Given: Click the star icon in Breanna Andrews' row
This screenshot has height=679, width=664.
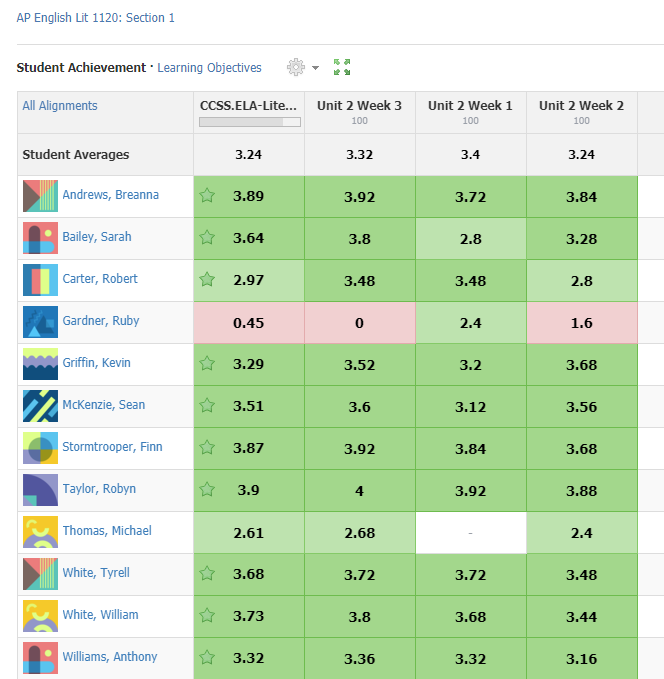Looking at the screenshot, I should pyautogui.click(x=208, y=195).
